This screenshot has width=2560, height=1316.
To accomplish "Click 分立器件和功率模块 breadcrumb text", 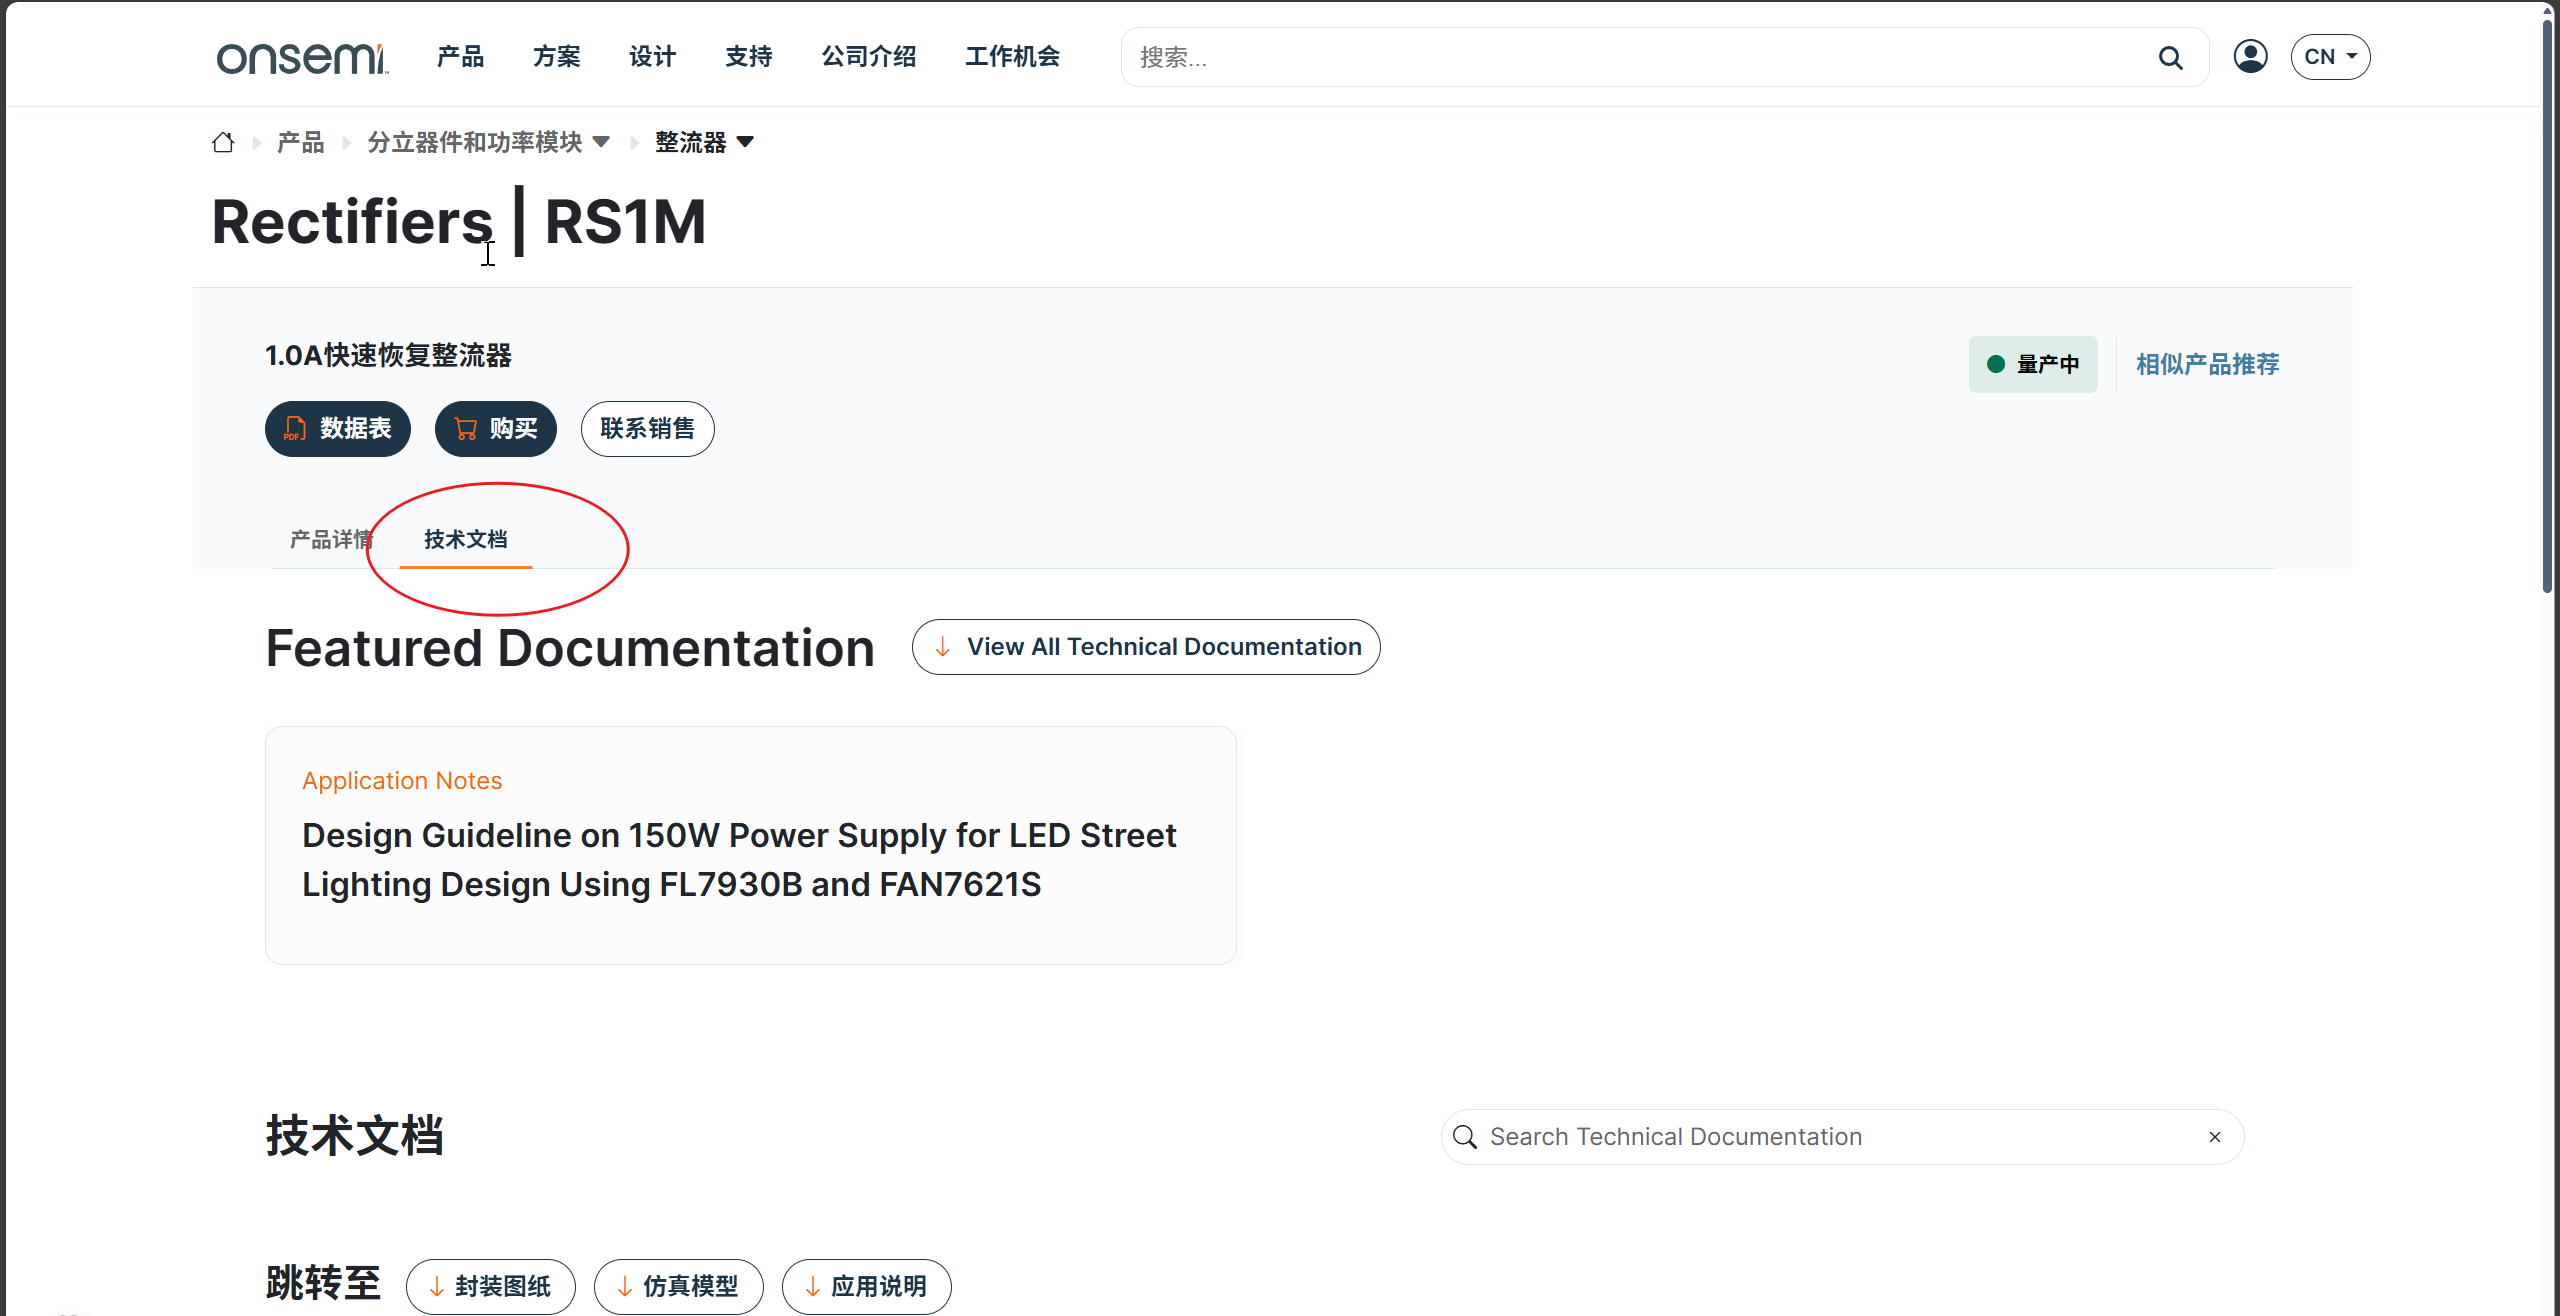I will point(475,142).
